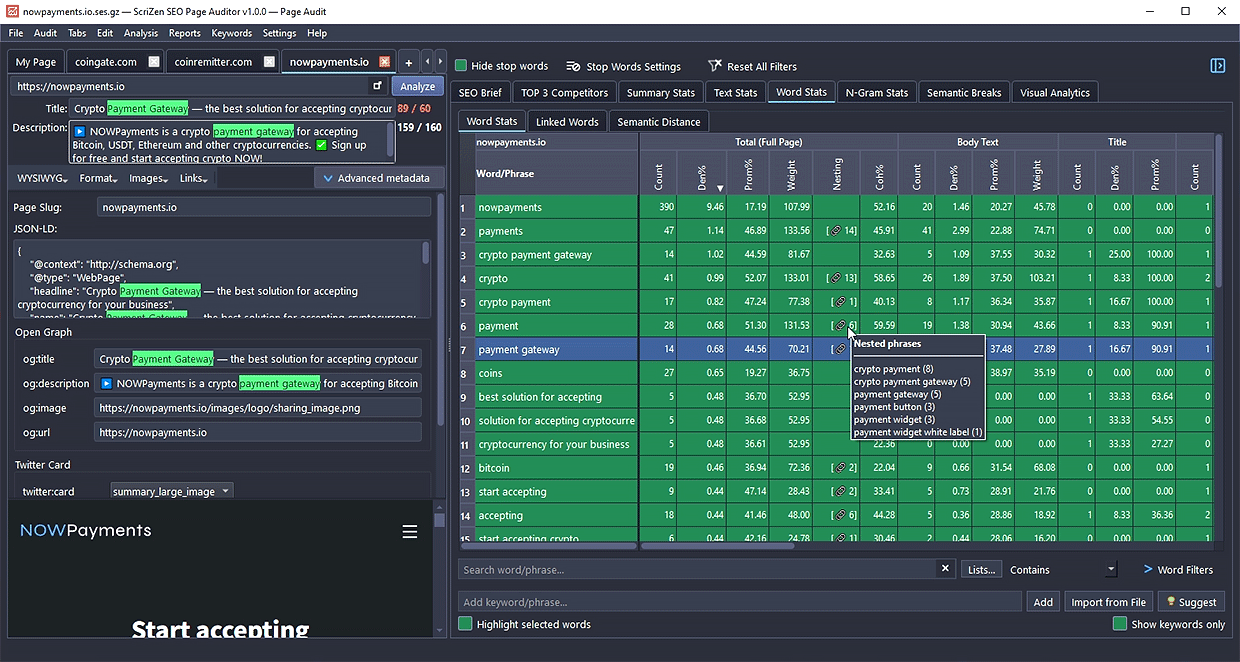Viewport: 1240px width, 662px height.
Task: Close the coingate.com tab
Action: click(x=154, y=62)
